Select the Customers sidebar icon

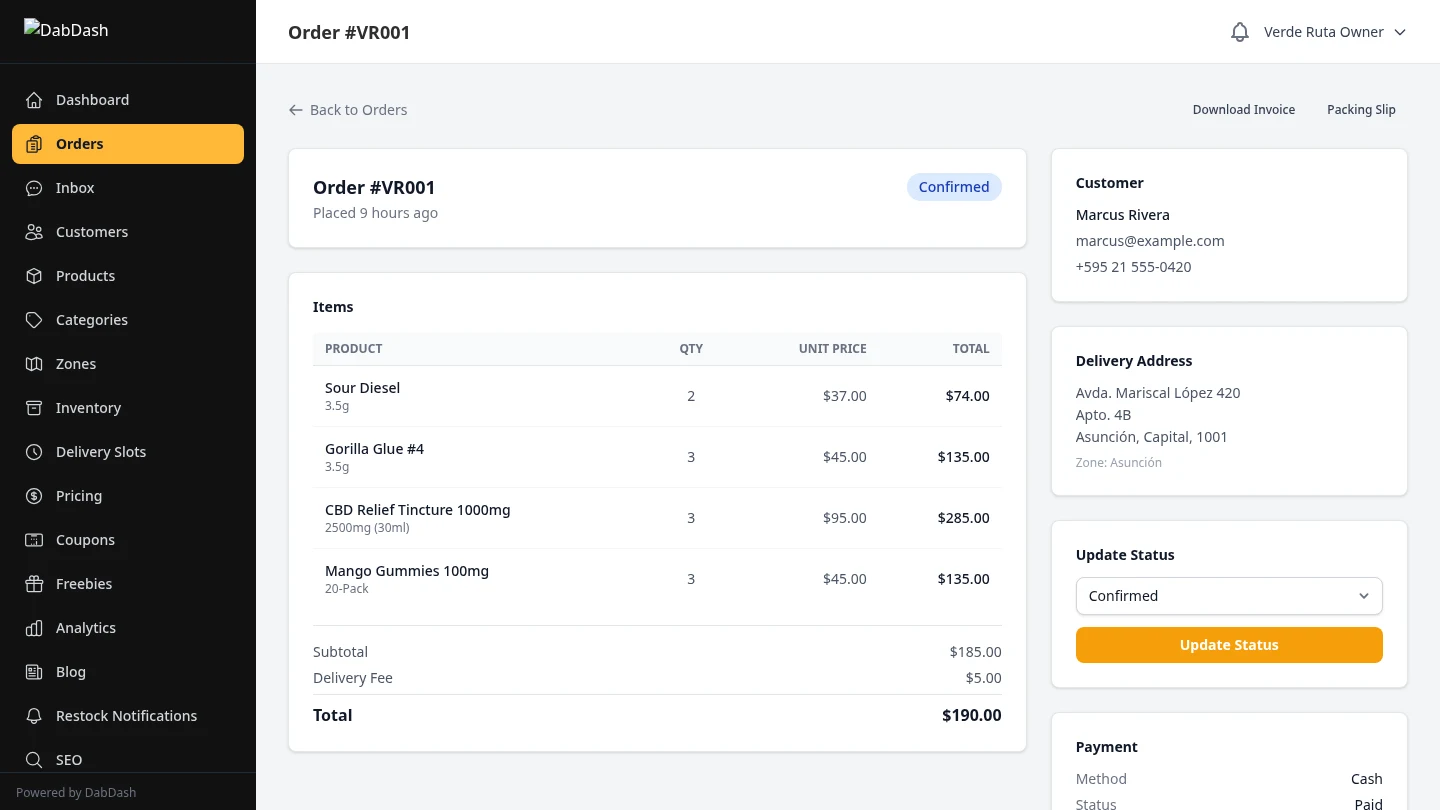[x=35, y=232]
